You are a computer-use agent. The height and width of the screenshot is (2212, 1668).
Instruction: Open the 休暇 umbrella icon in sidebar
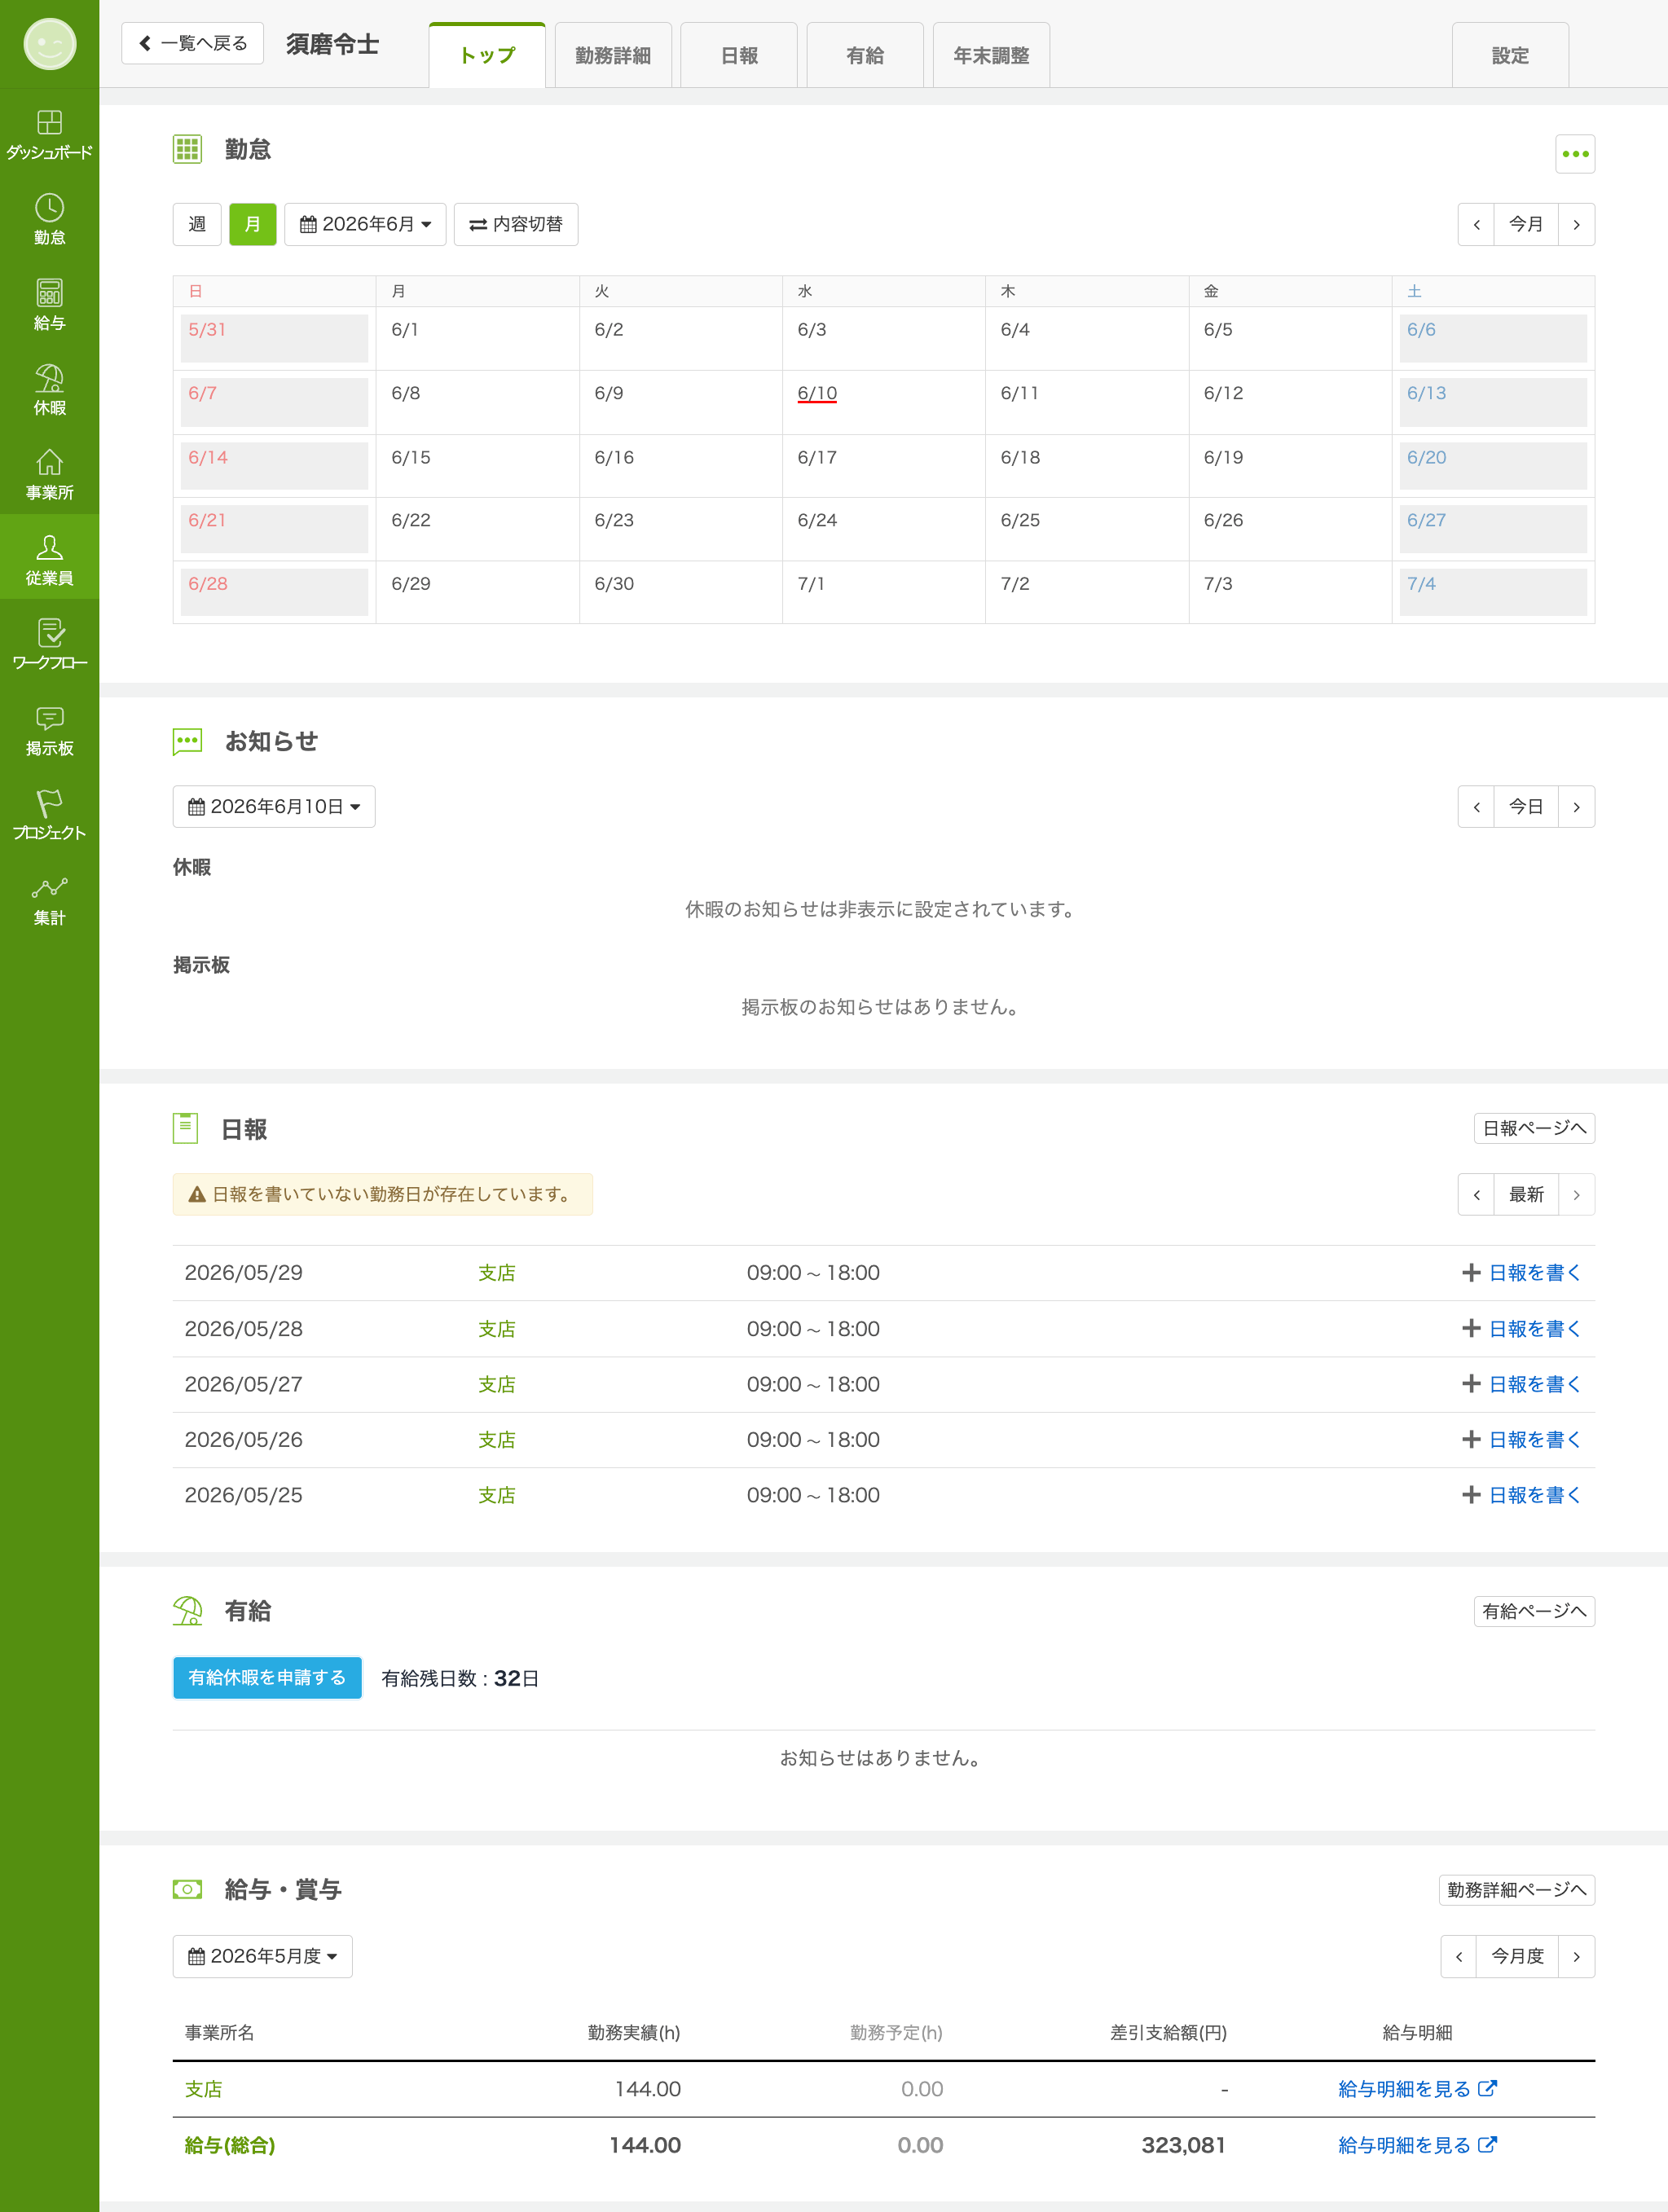click(x=49, y=389)
